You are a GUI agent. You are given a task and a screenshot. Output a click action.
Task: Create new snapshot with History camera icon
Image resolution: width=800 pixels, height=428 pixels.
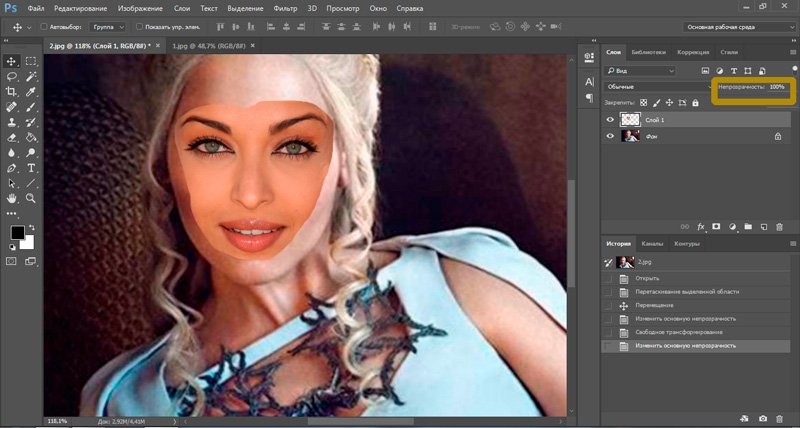[x=763, y=417]
